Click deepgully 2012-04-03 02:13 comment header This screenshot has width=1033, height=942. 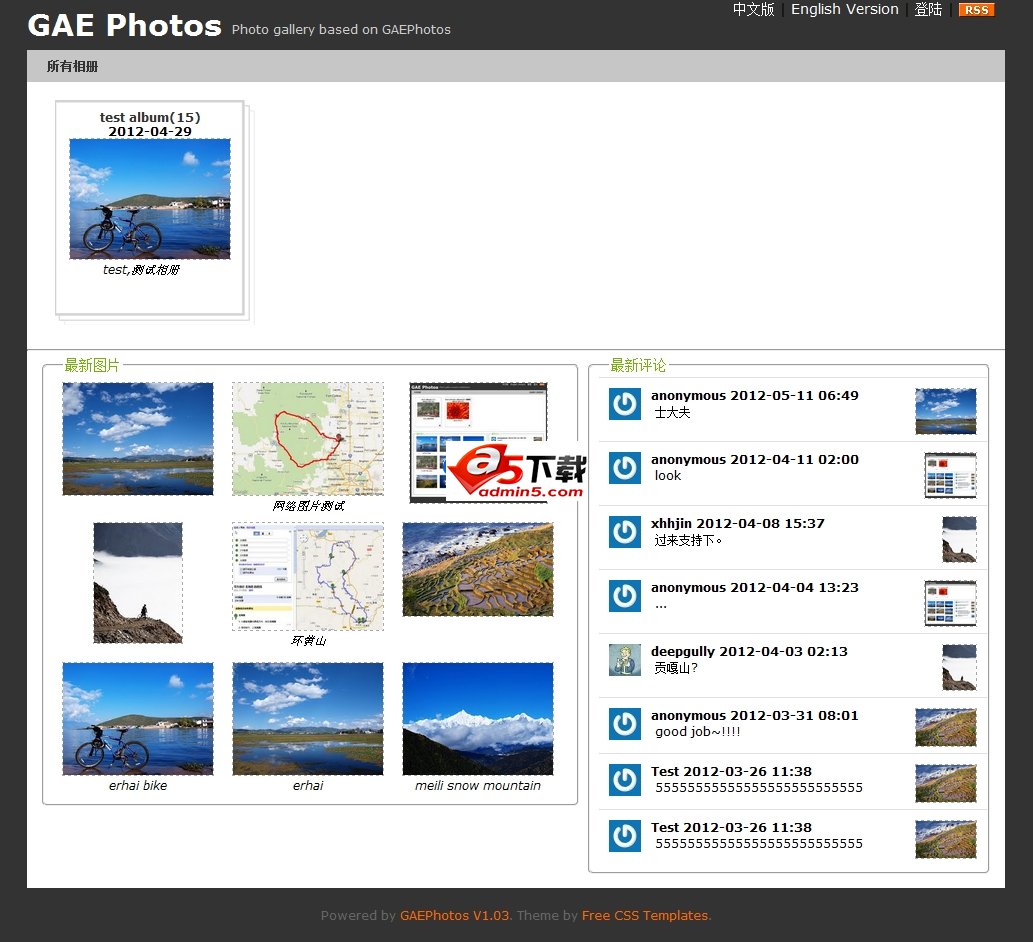coord(749,651)
